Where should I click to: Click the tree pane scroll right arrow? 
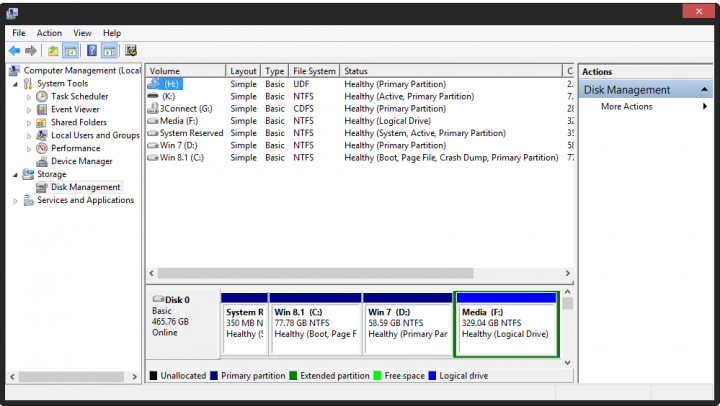(x=135, y=377)
